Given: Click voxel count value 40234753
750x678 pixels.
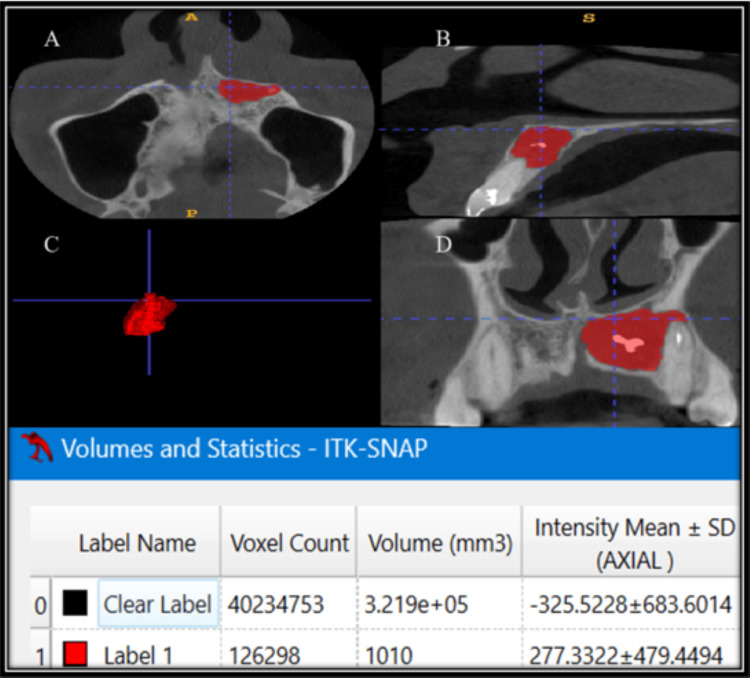Looking at the screenshot, I should point(276,604).
